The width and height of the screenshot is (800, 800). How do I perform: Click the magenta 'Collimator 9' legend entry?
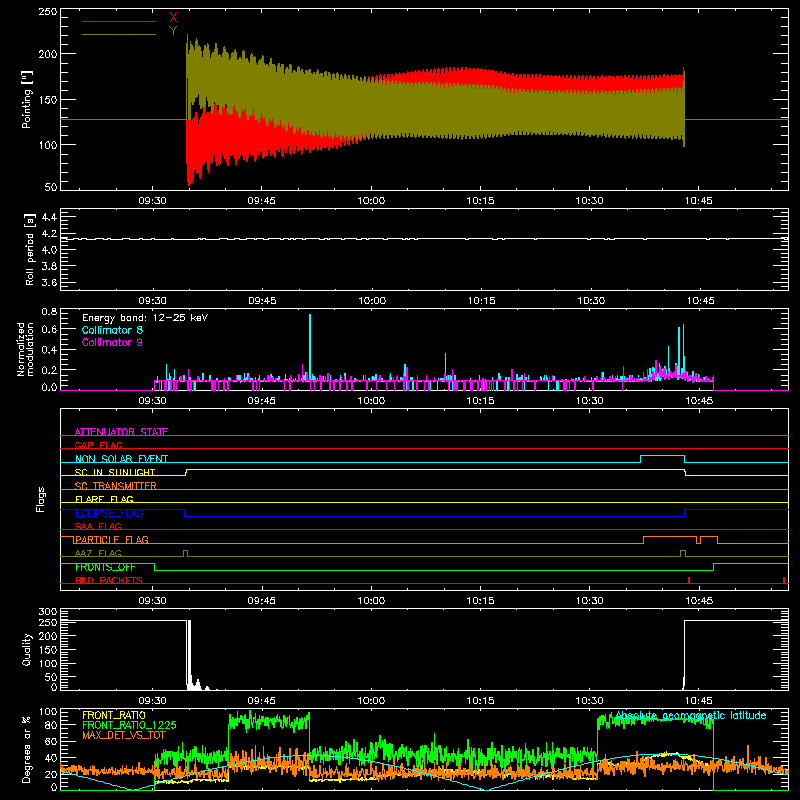tap(112, 342)
